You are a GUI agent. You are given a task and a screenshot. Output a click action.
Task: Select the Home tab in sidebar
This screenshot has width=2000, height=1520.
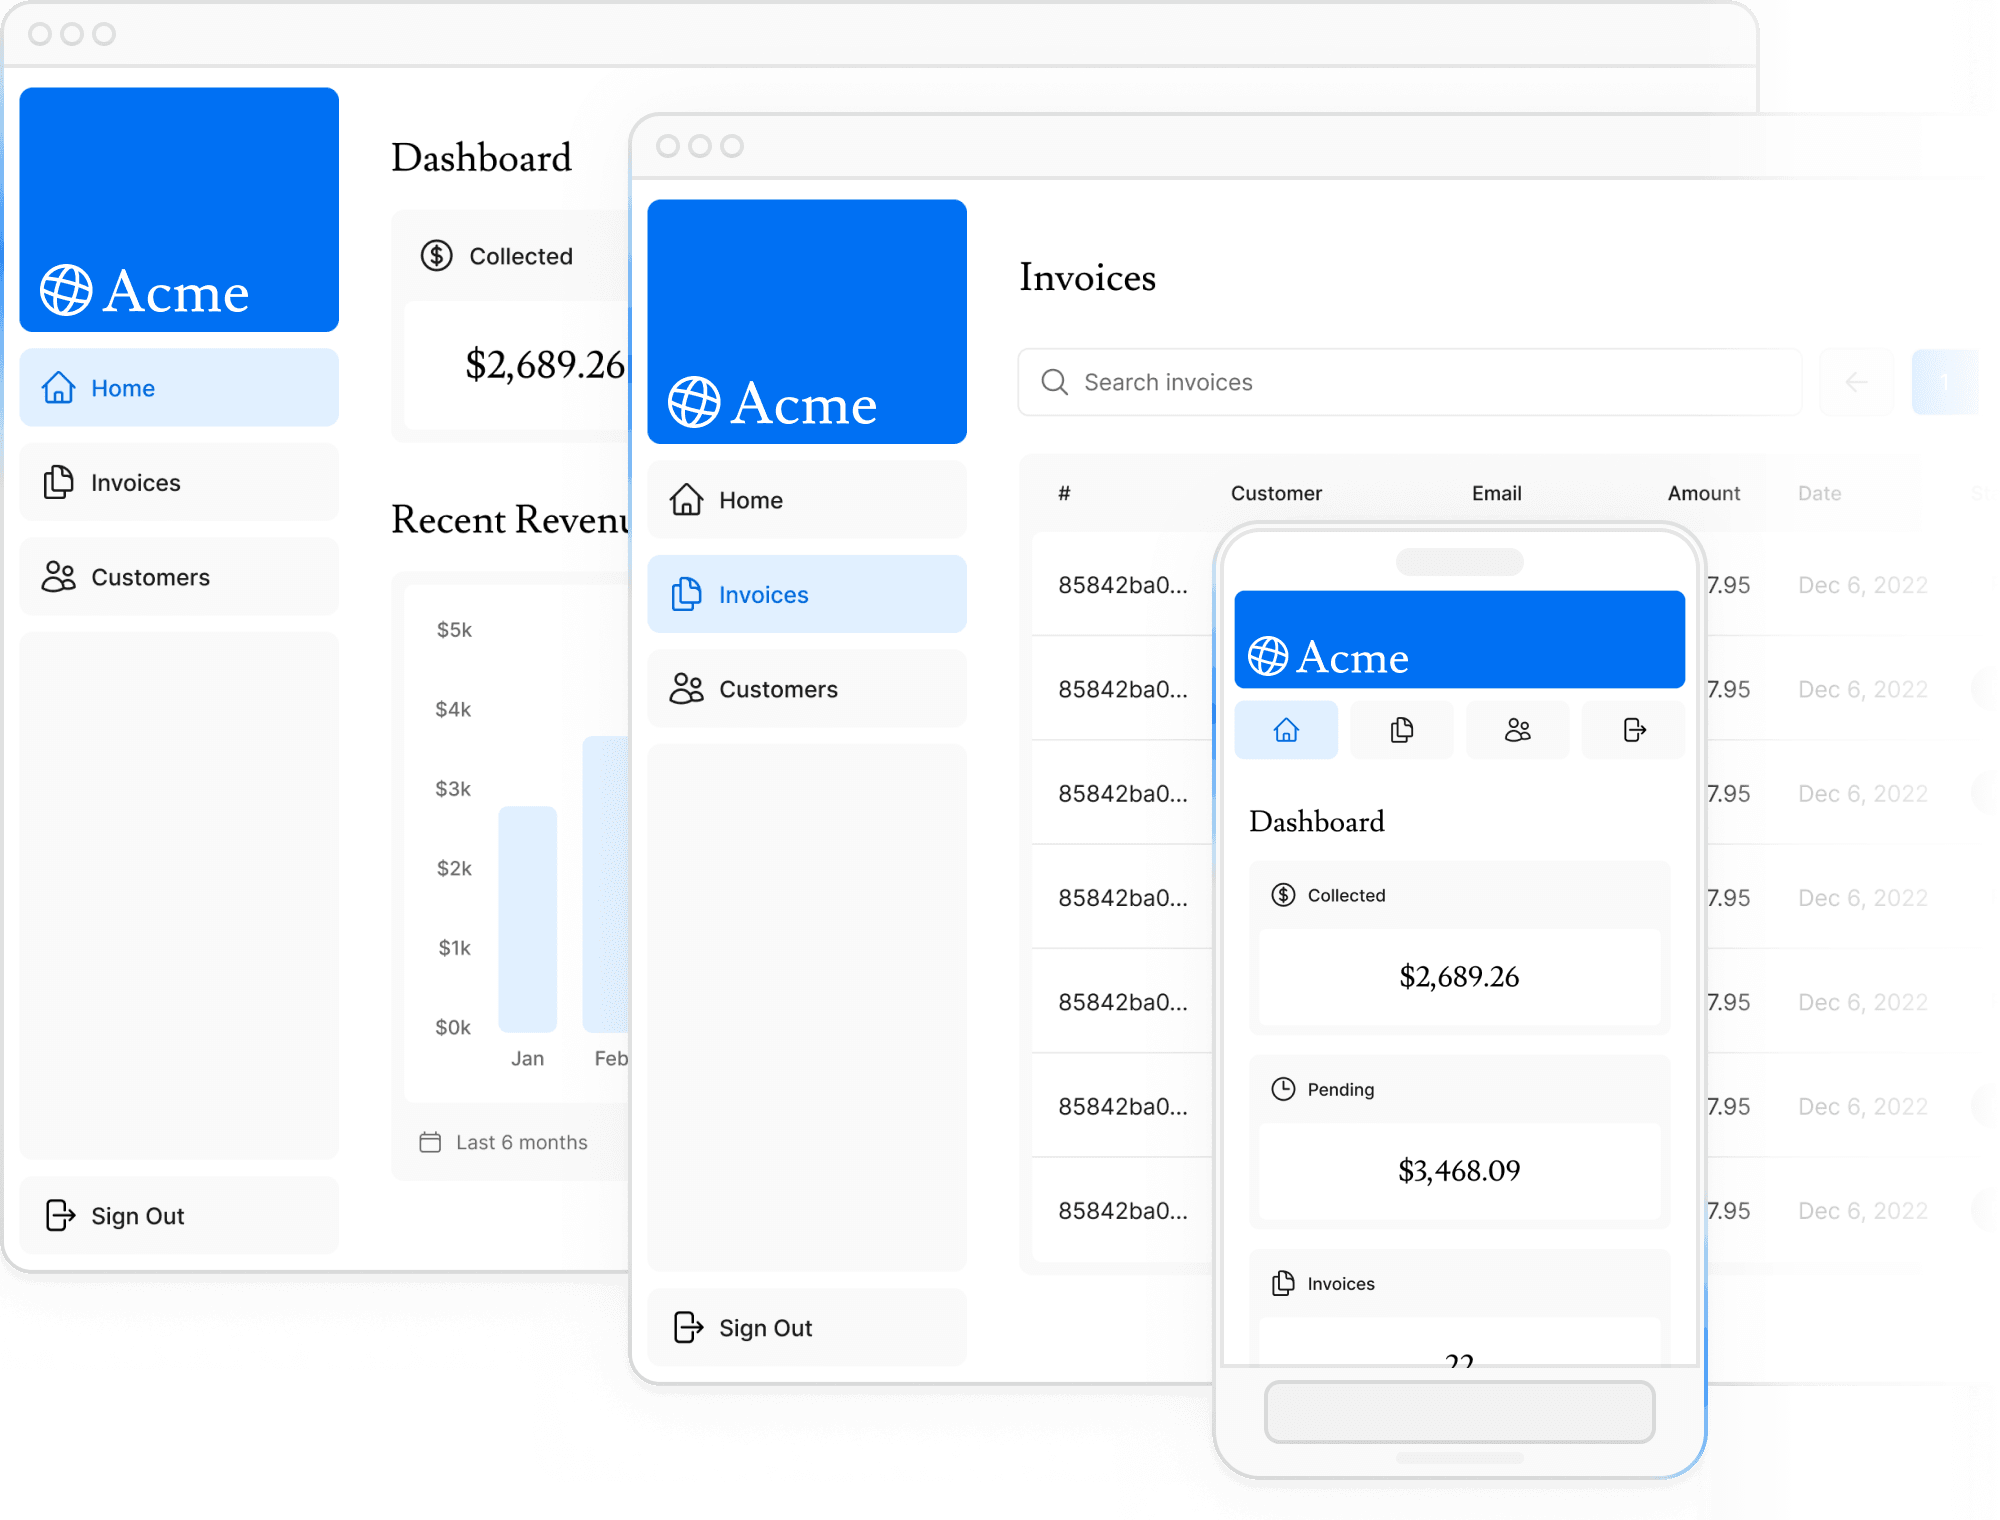click(177, 386)
